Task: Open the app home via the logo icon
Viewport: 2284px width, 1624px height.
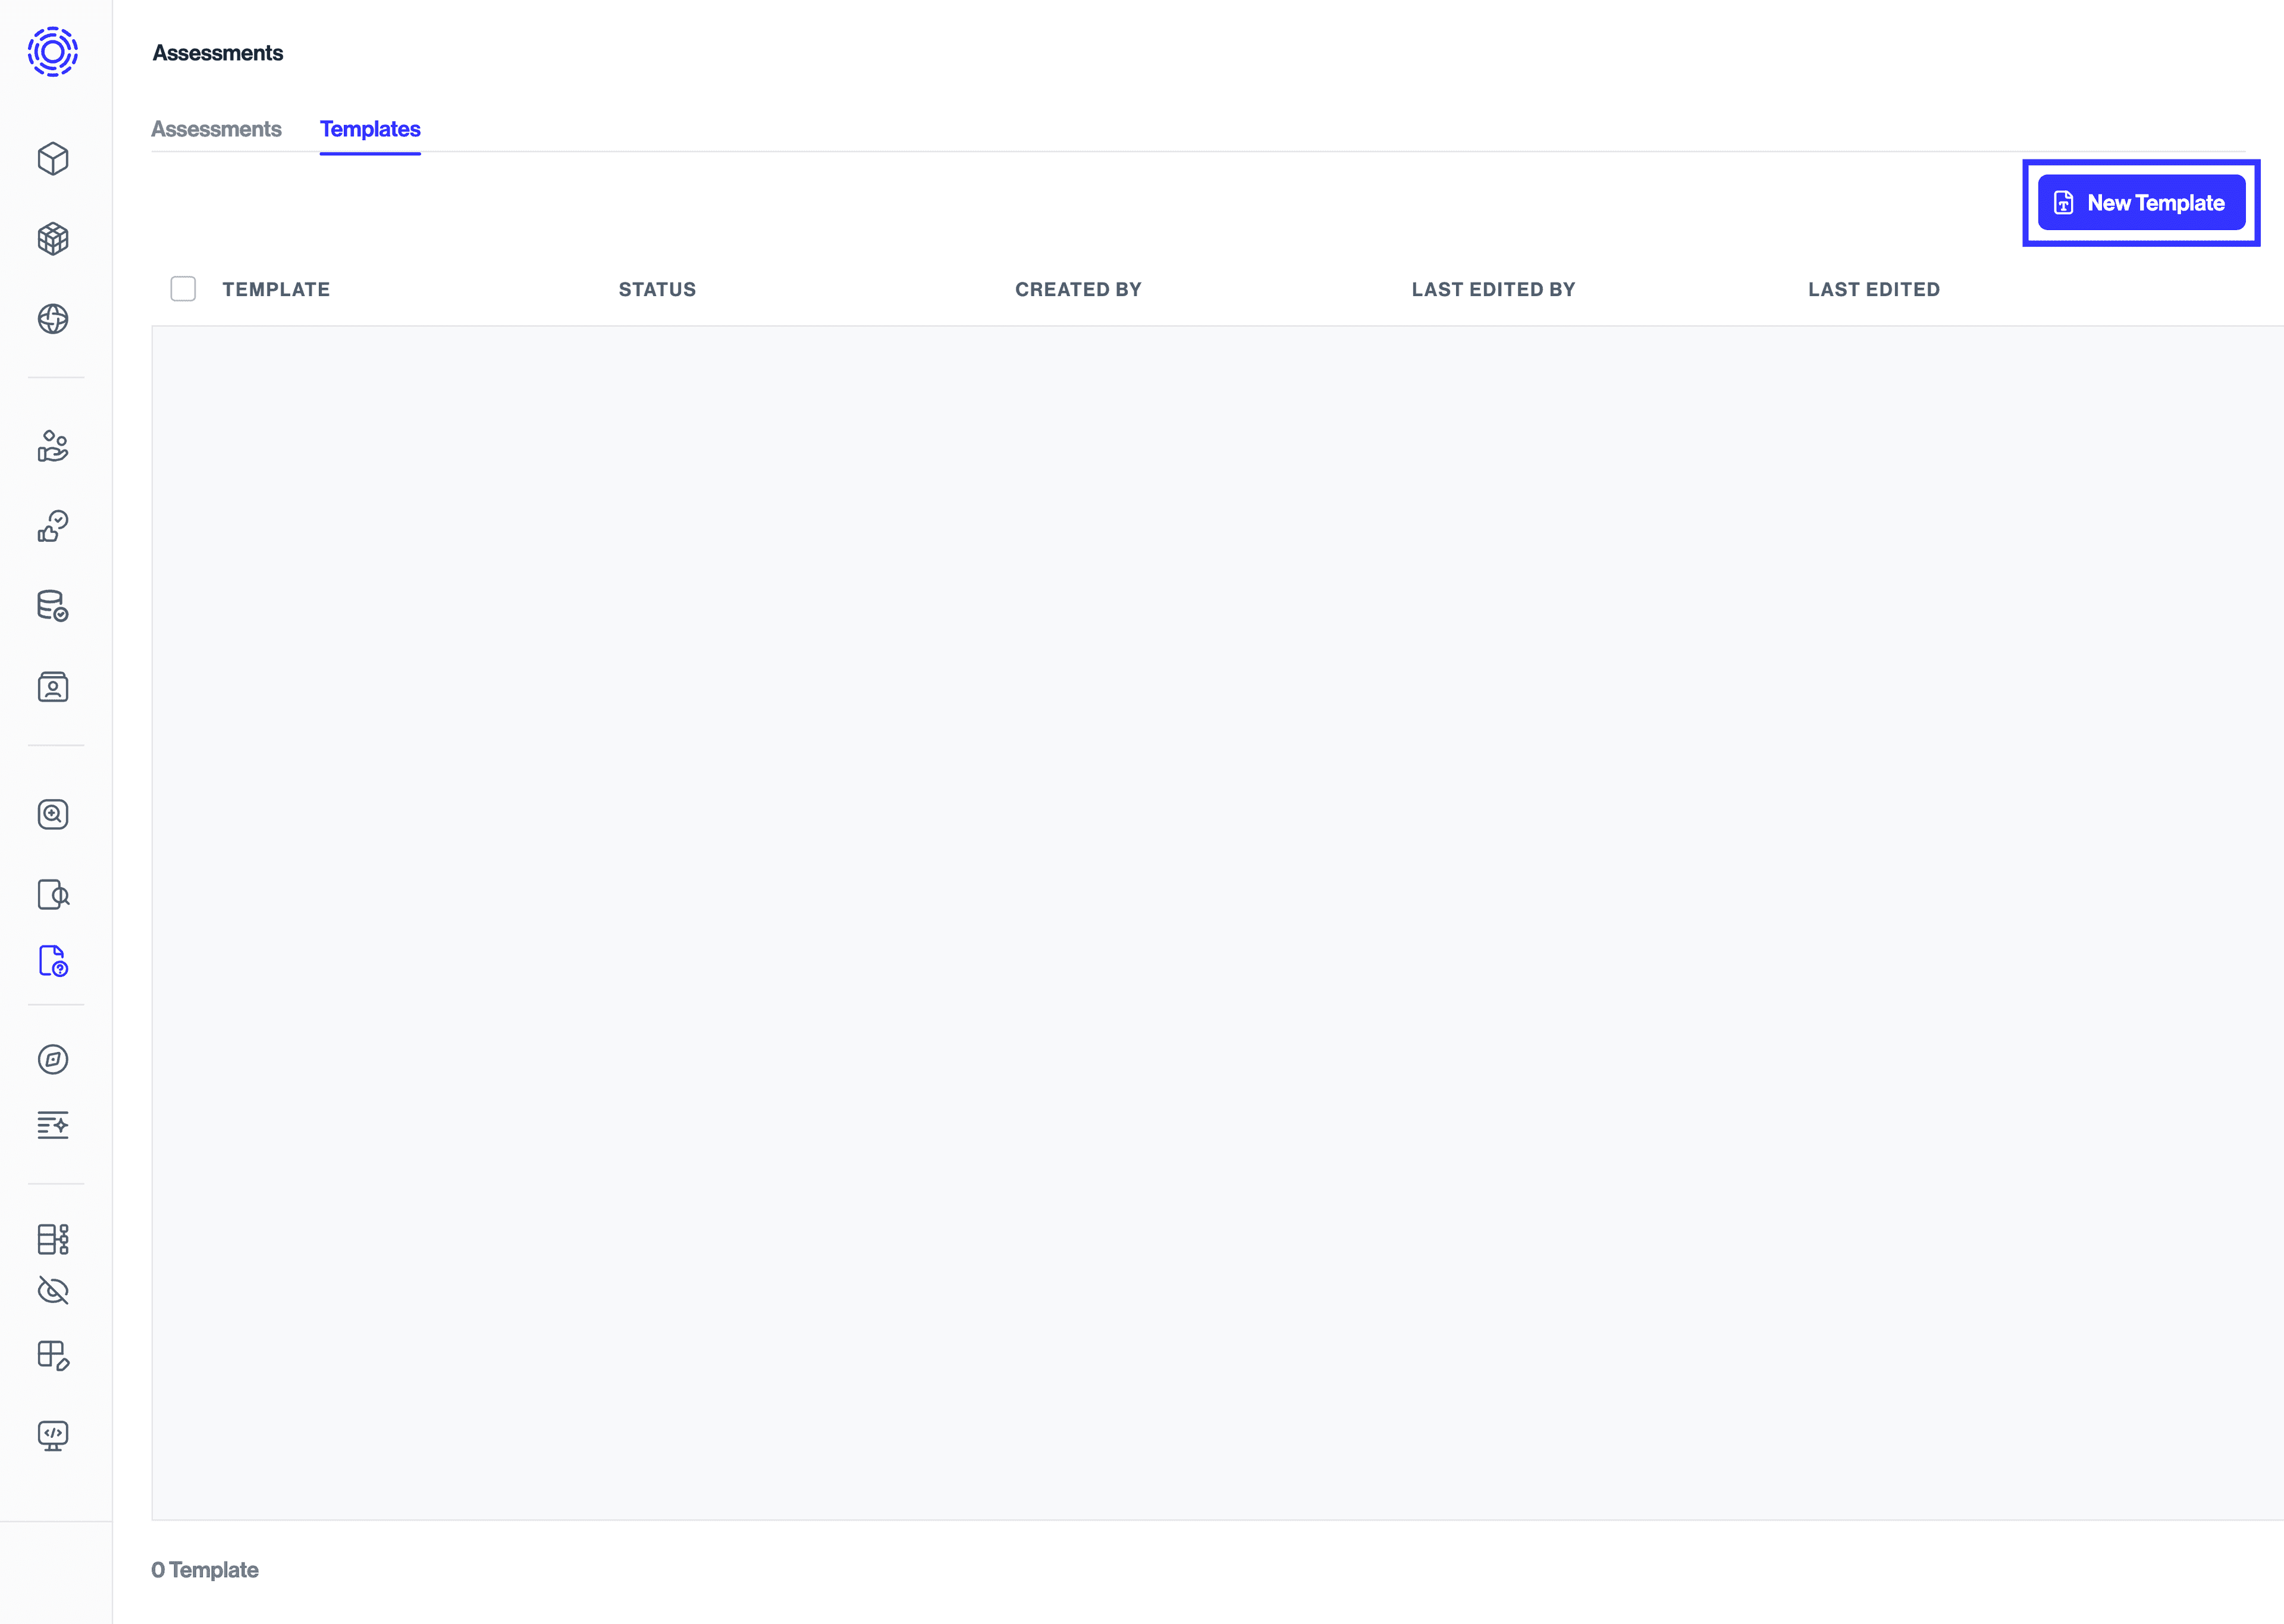Action: click(x=52, y=52)
